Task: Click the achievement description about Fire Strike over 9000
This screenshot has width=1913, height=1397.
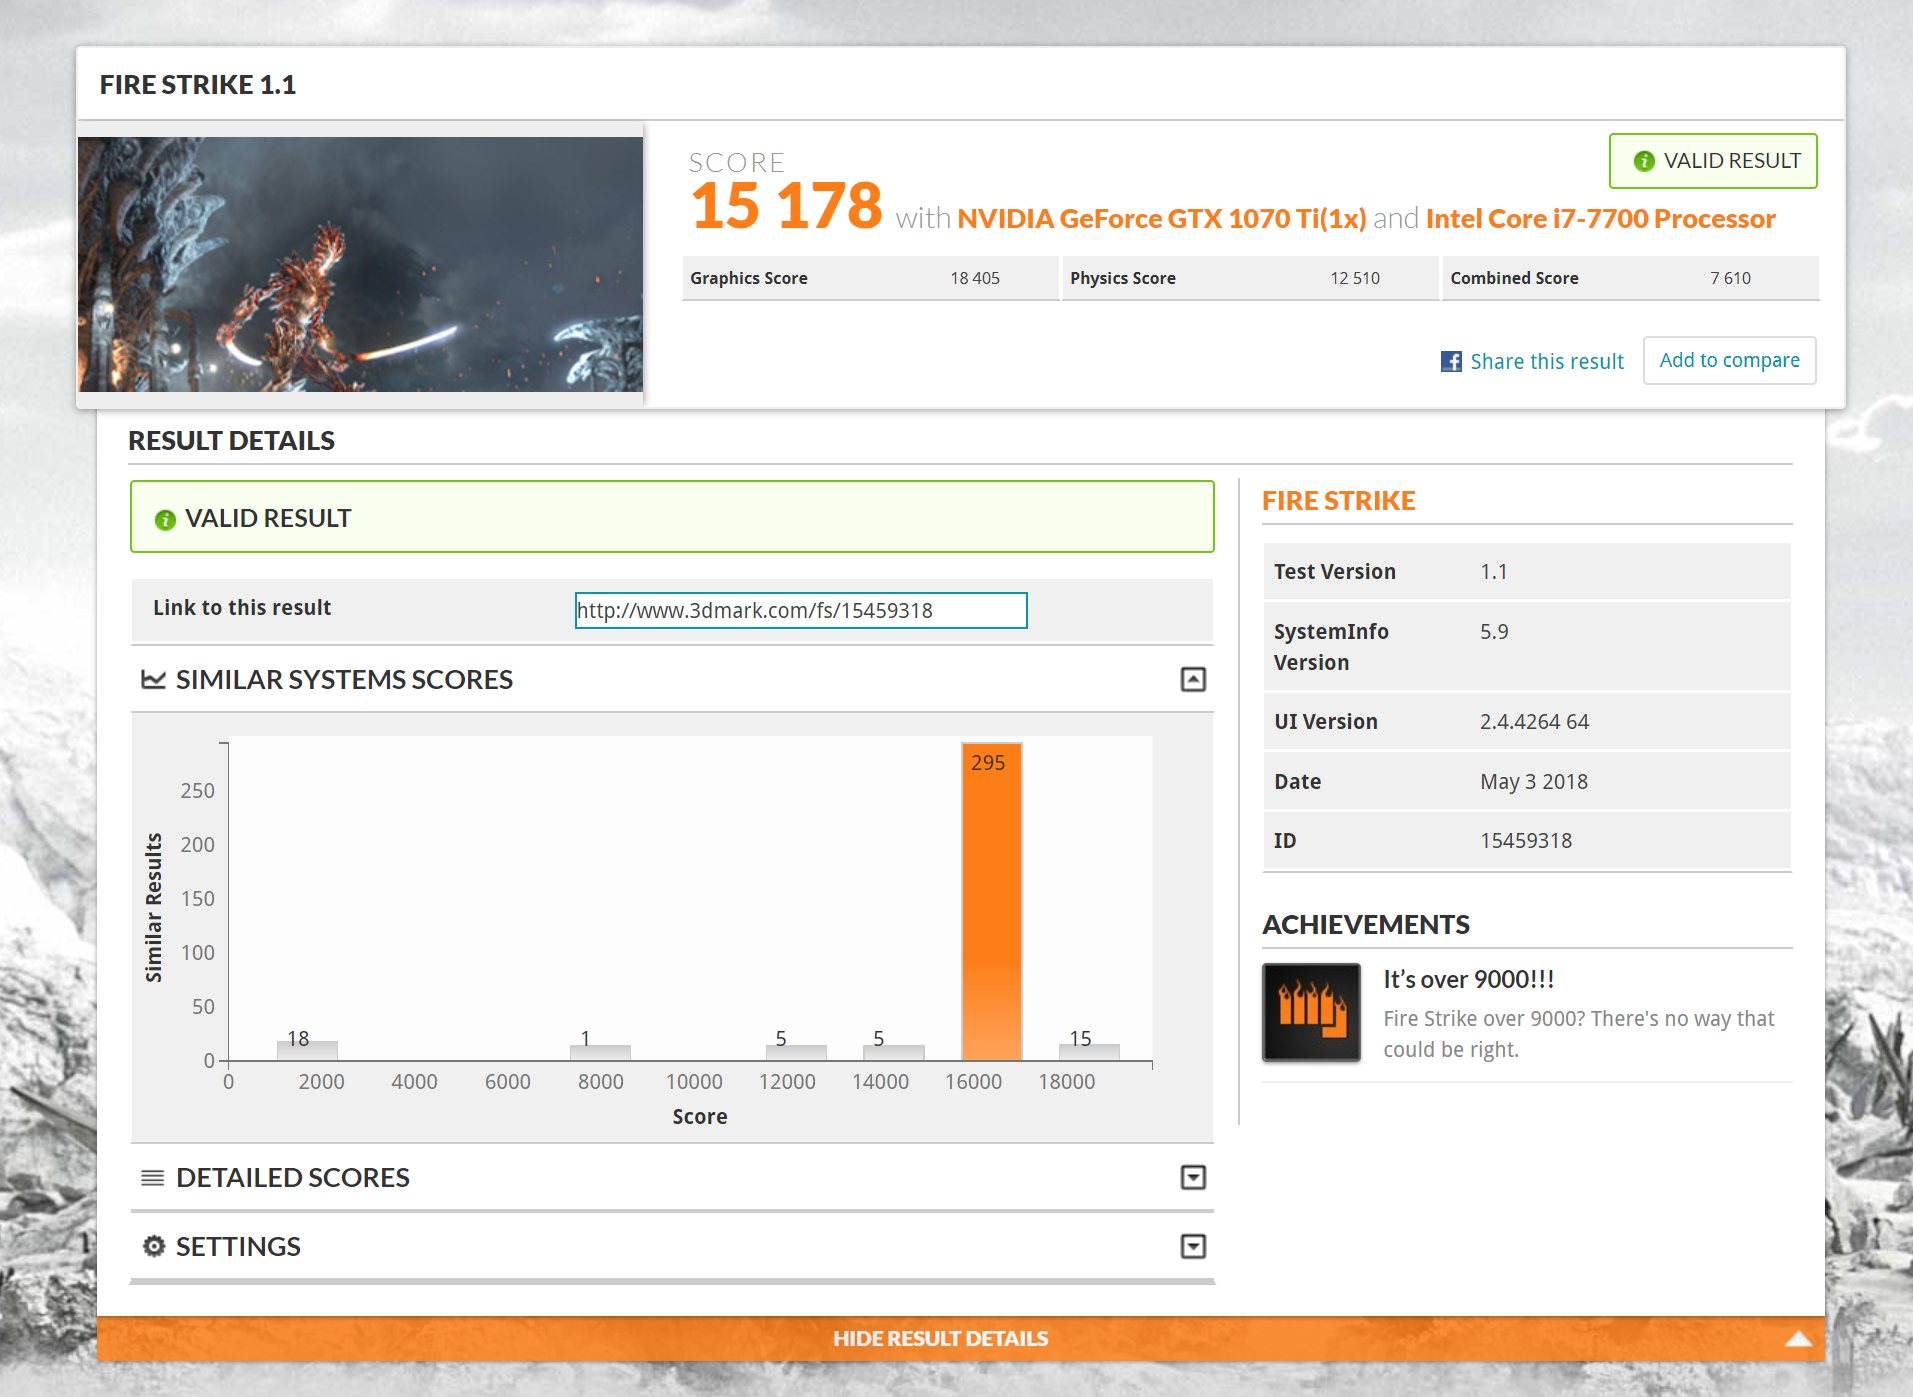Action: point(1579,1034)
